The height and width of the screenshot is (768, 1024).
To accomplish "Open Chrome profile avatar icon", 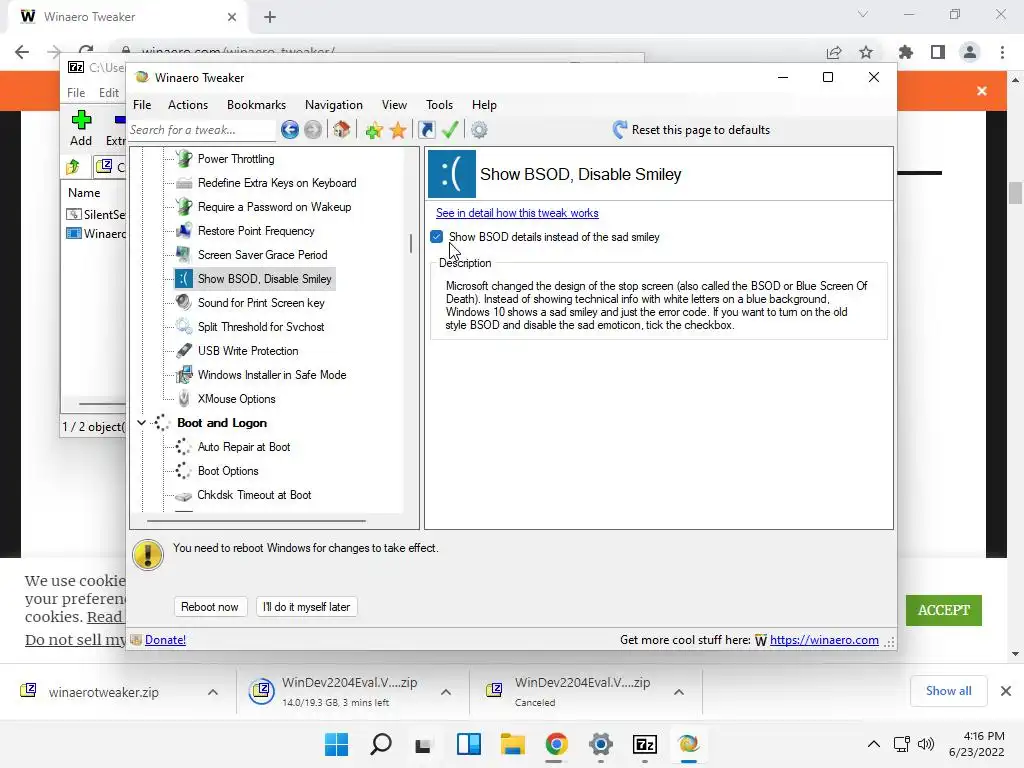I will [970, 52].
